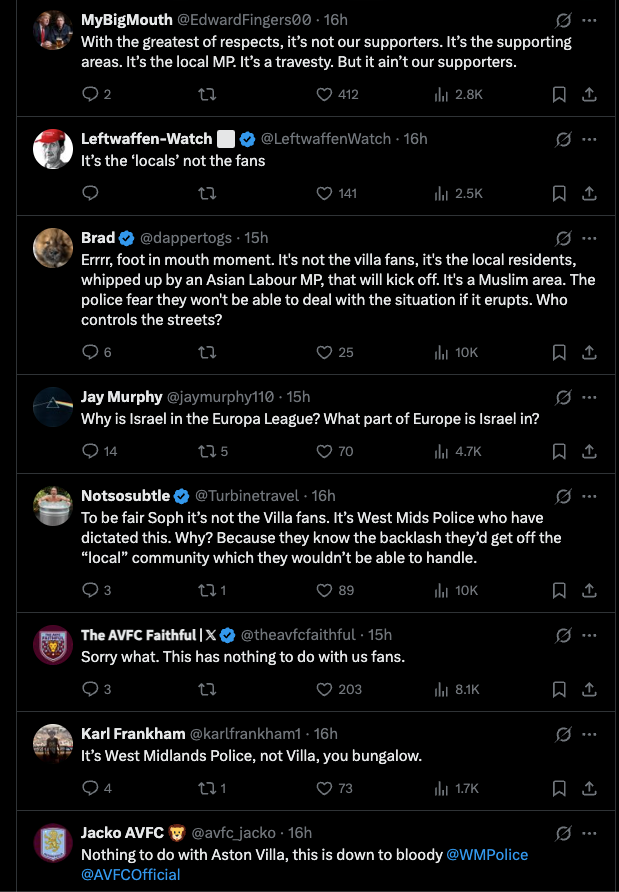
Task: Open the @WMPolice mention link
Action: tap(487, 854)
